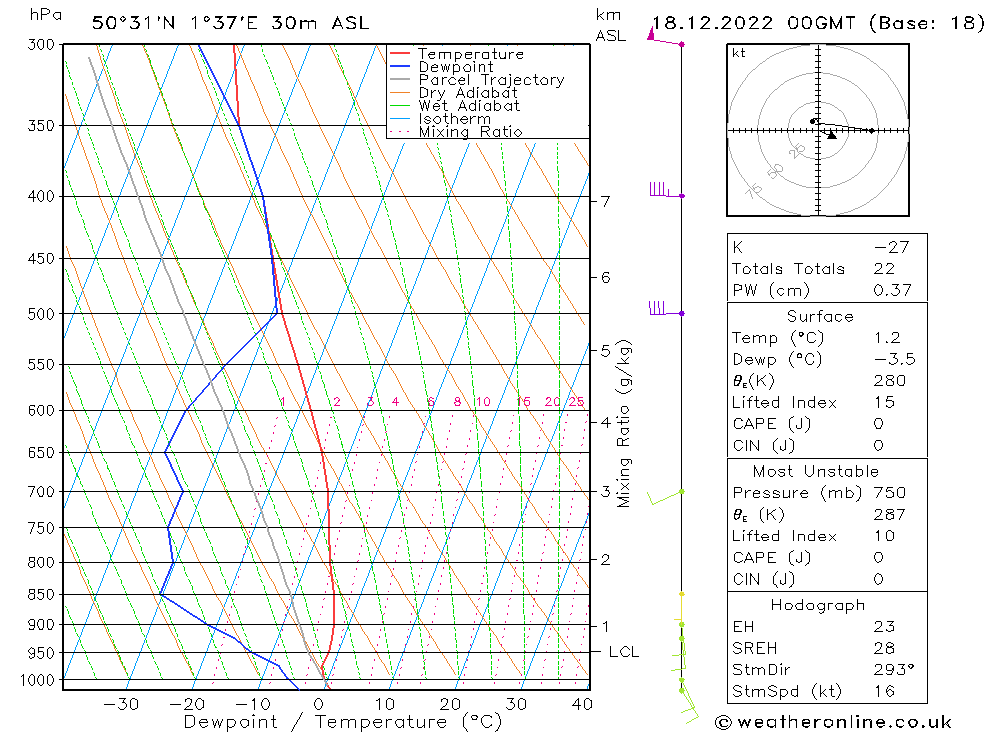The height and width of the screenshot is (733, 1000).
Task: Click the Isotherm legend label
Action: point(455,119)
